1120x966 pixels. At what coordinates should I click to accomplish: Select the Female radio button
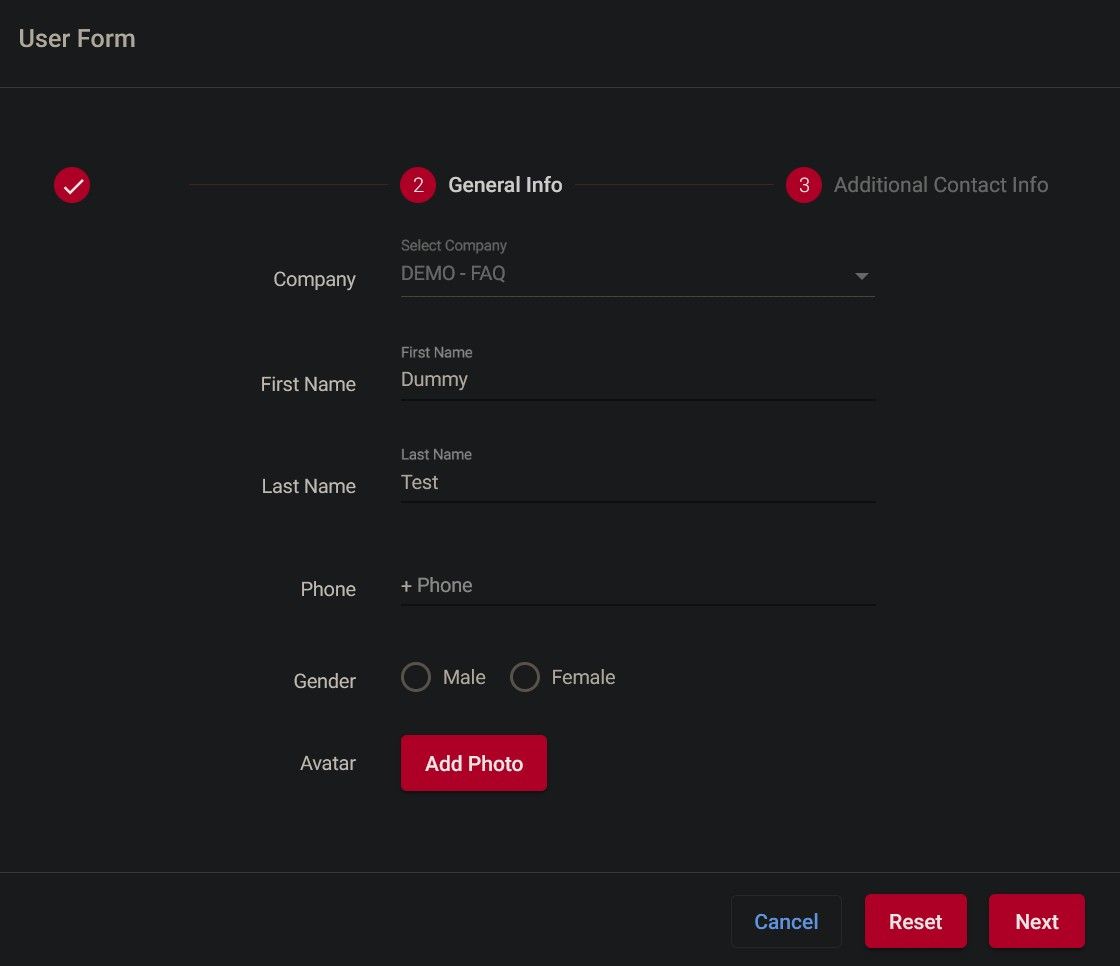tap(525, 678)
